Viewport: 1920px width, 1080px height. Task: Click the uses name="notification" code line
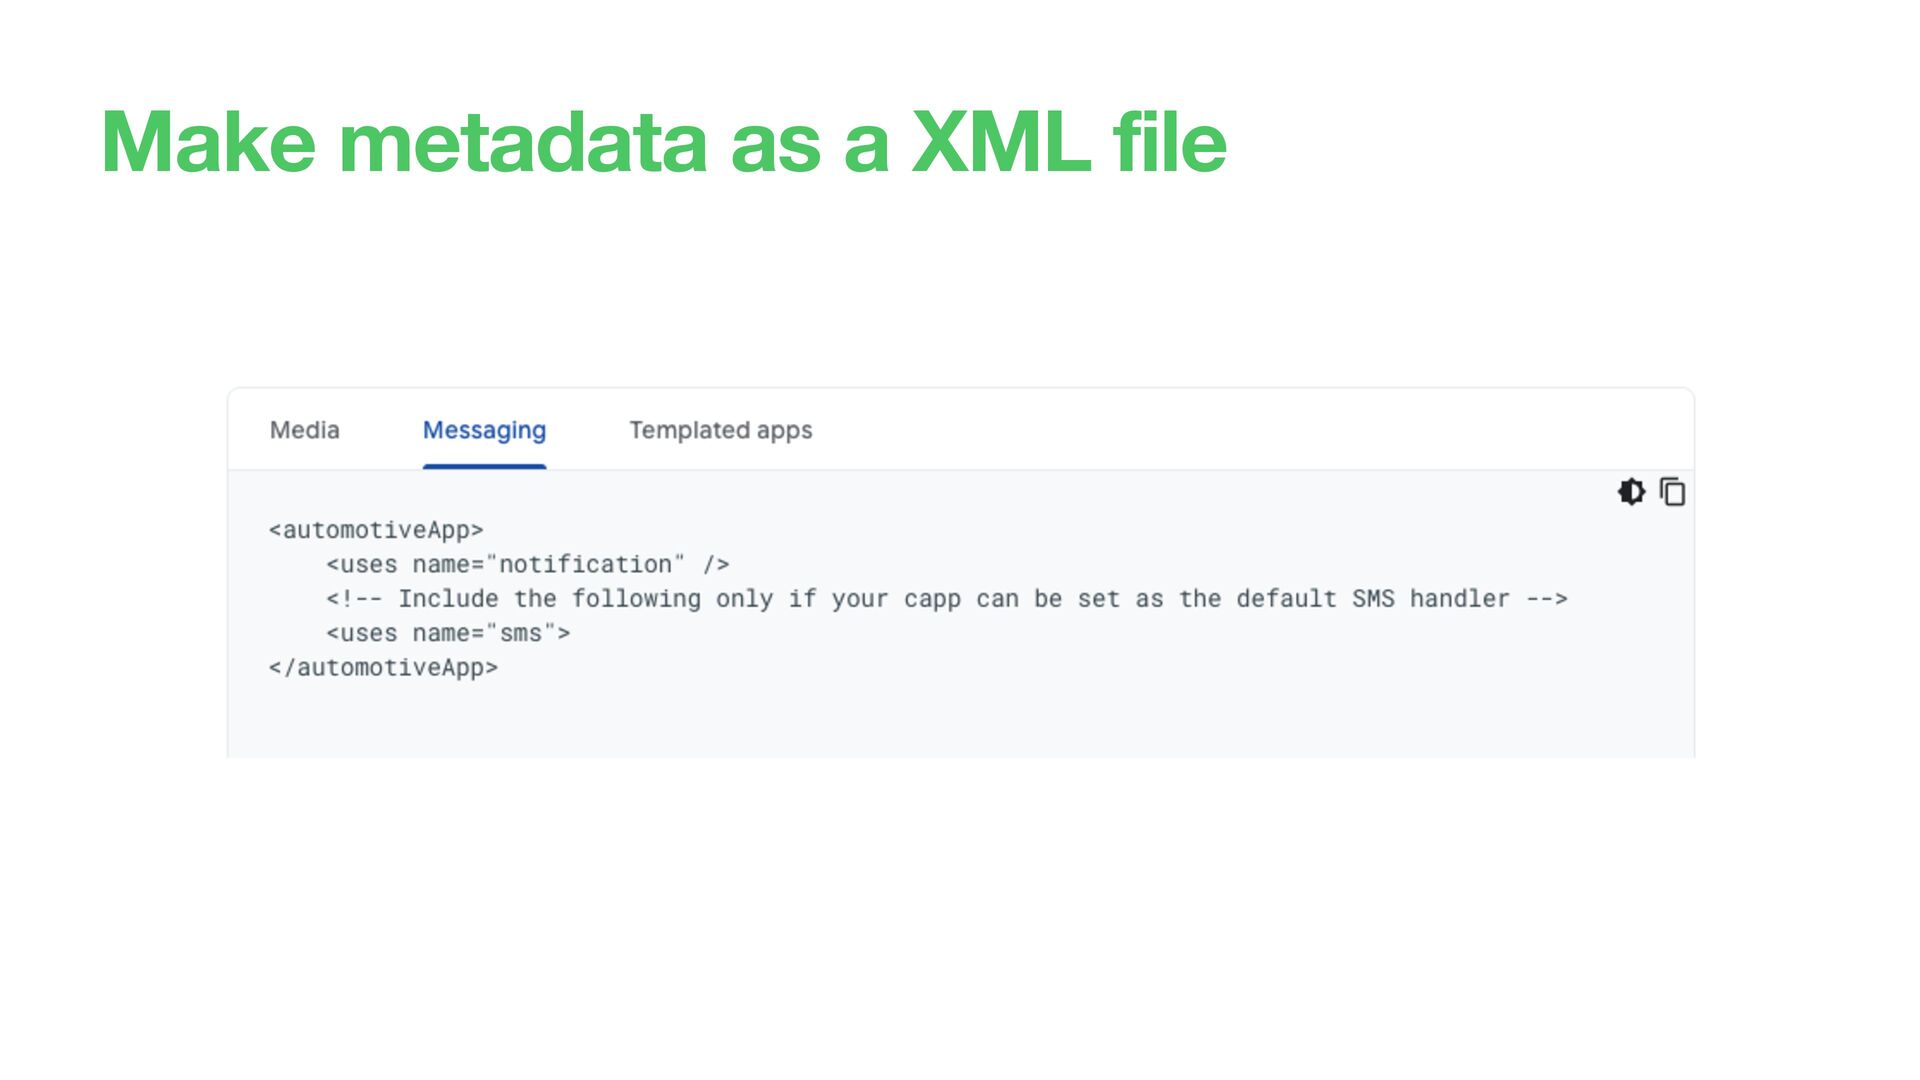(x=528, y=564)
